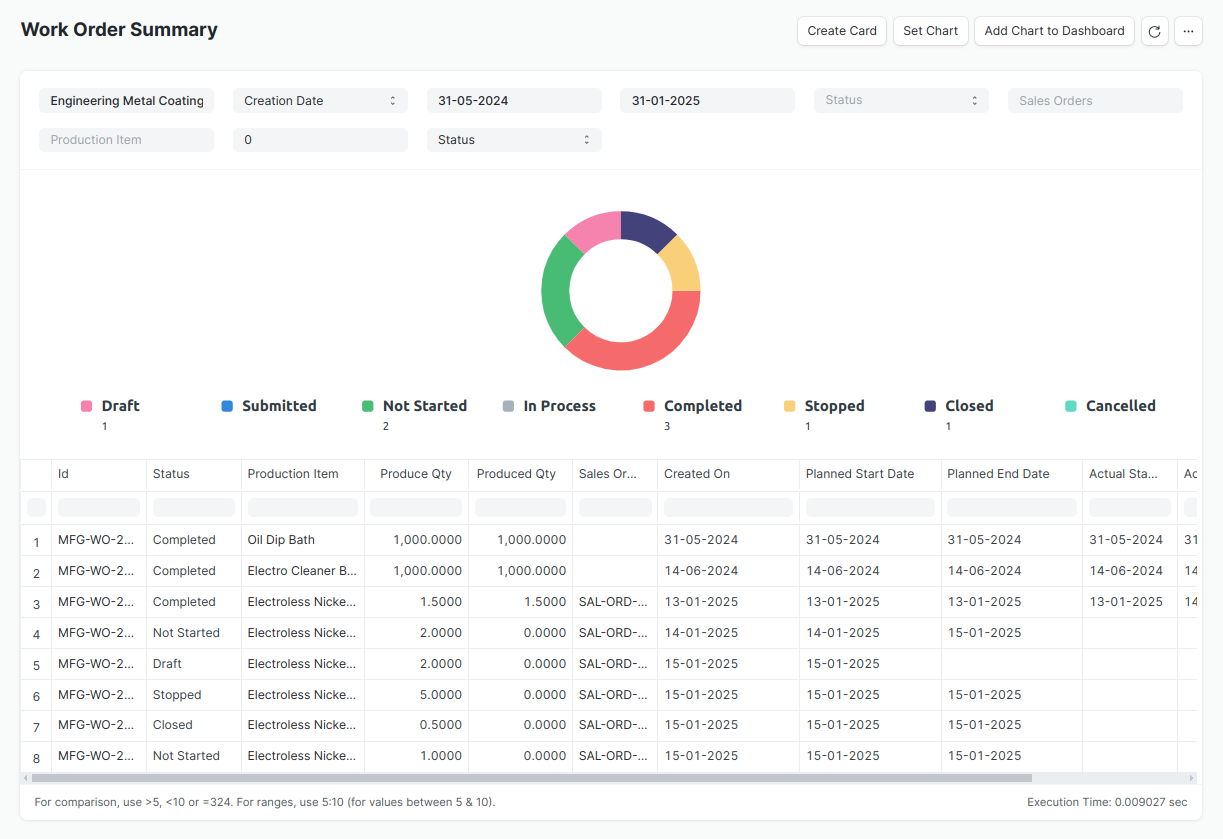Viewport: 1223px width, 839px height.
Task: Click the Status column filter box
Action: (x=194, y=507)
